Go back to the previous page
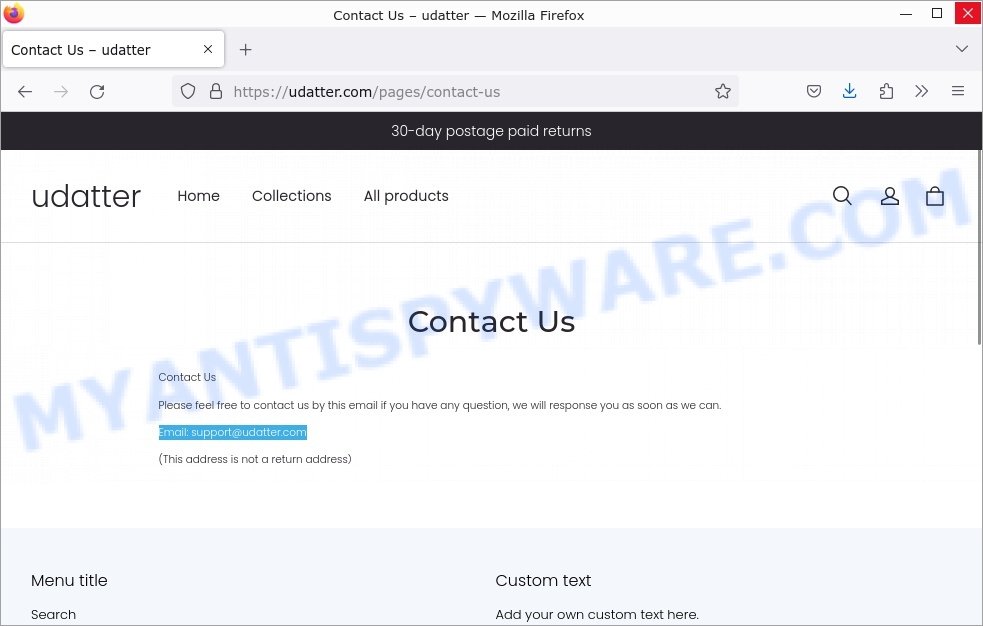Viewport: 983px width, 626px height. click(25, 92)
